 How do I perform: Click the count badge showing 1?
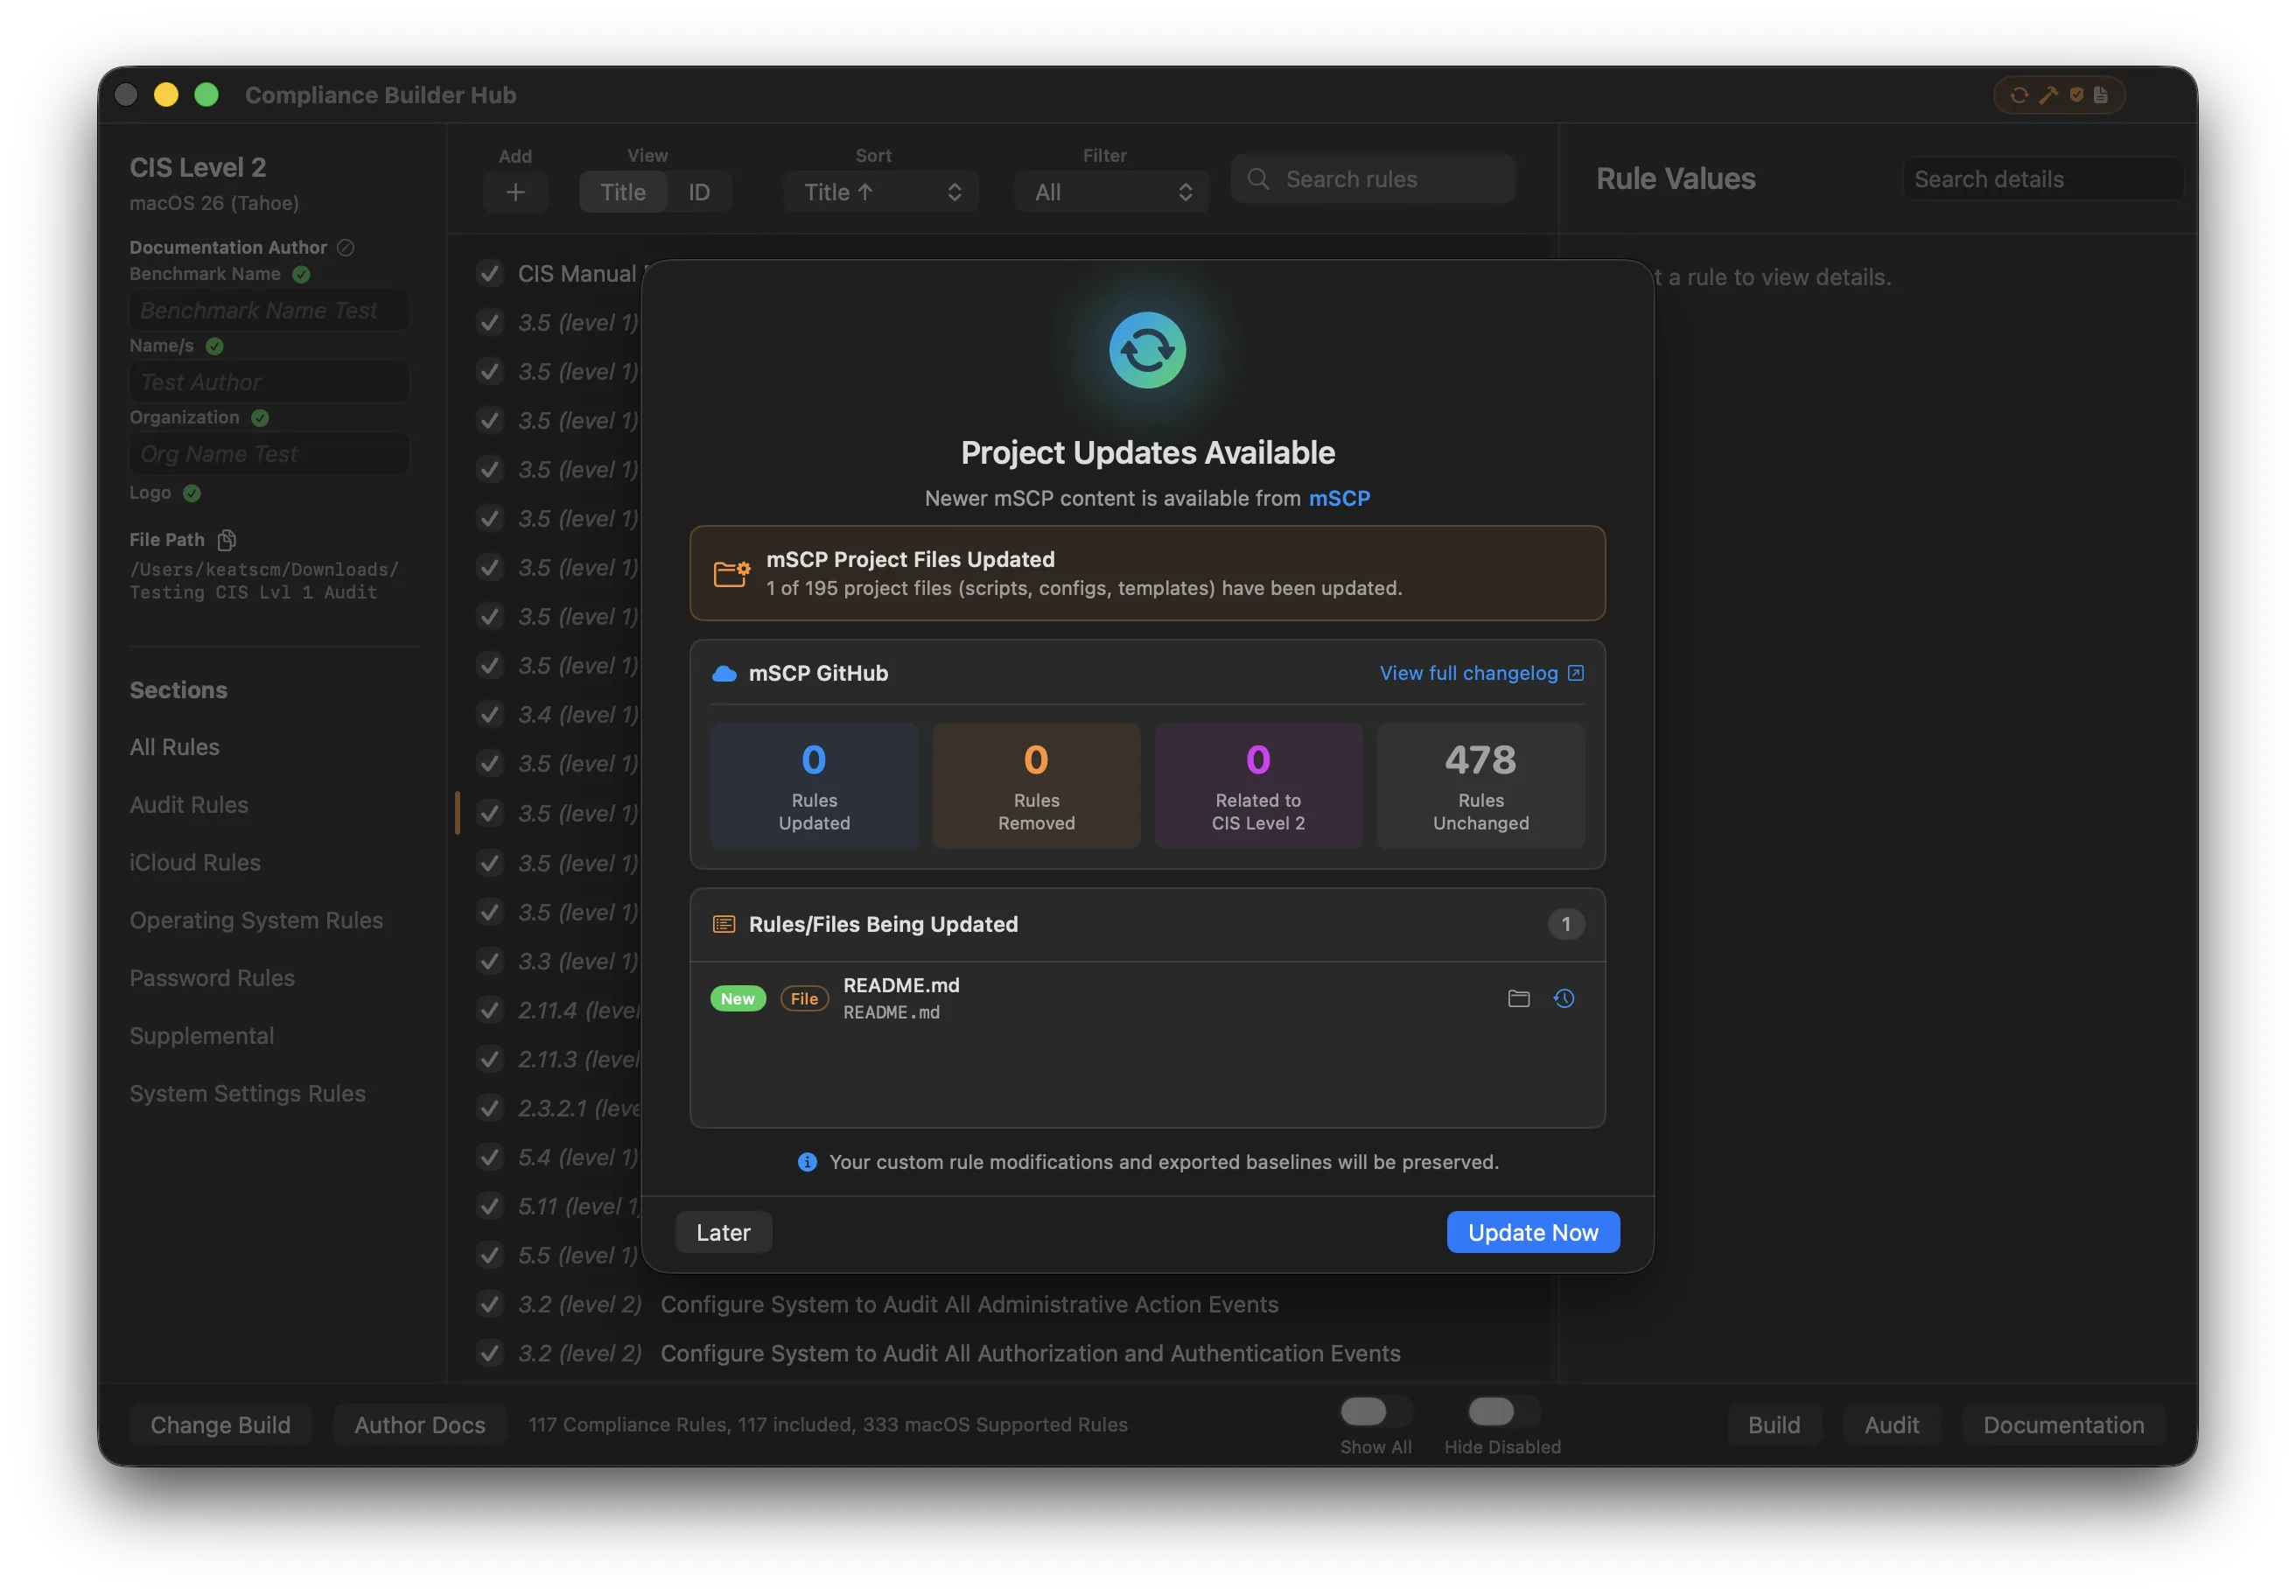1565,924
